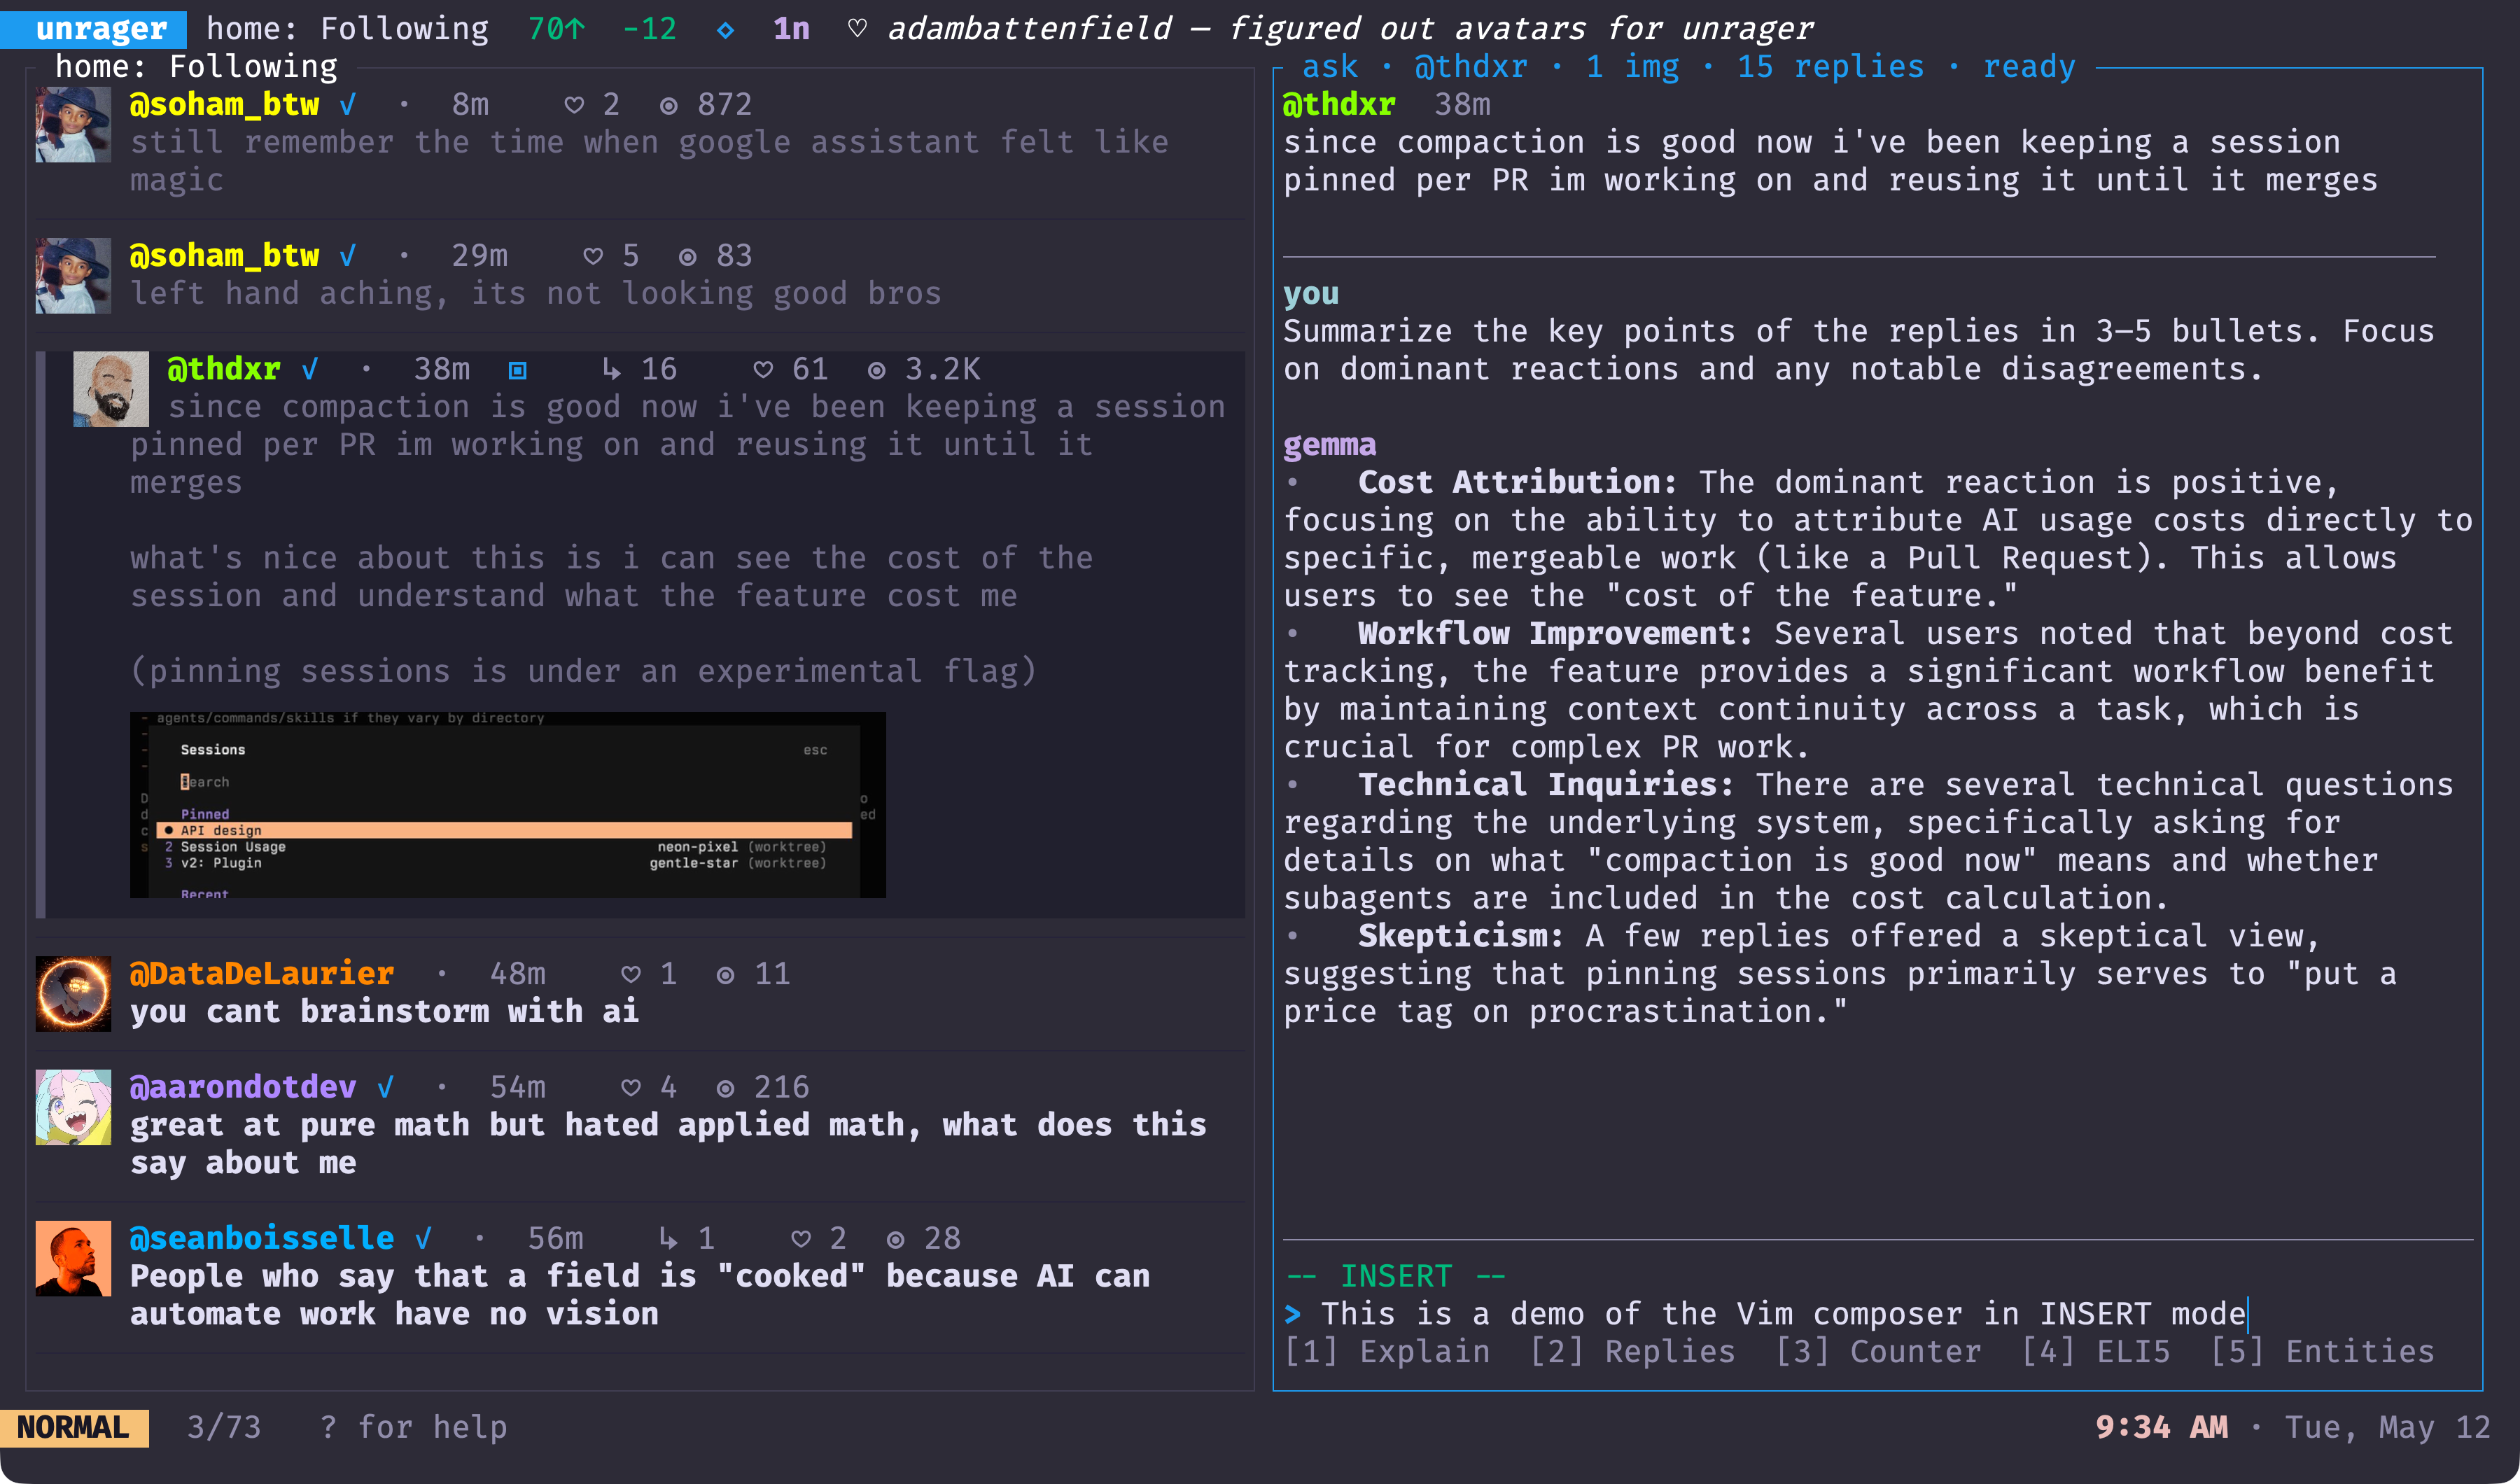The image size is (2520, 1484).
Task: Click the heart icon beside adambattenfield notification
Action: point(857,28)
